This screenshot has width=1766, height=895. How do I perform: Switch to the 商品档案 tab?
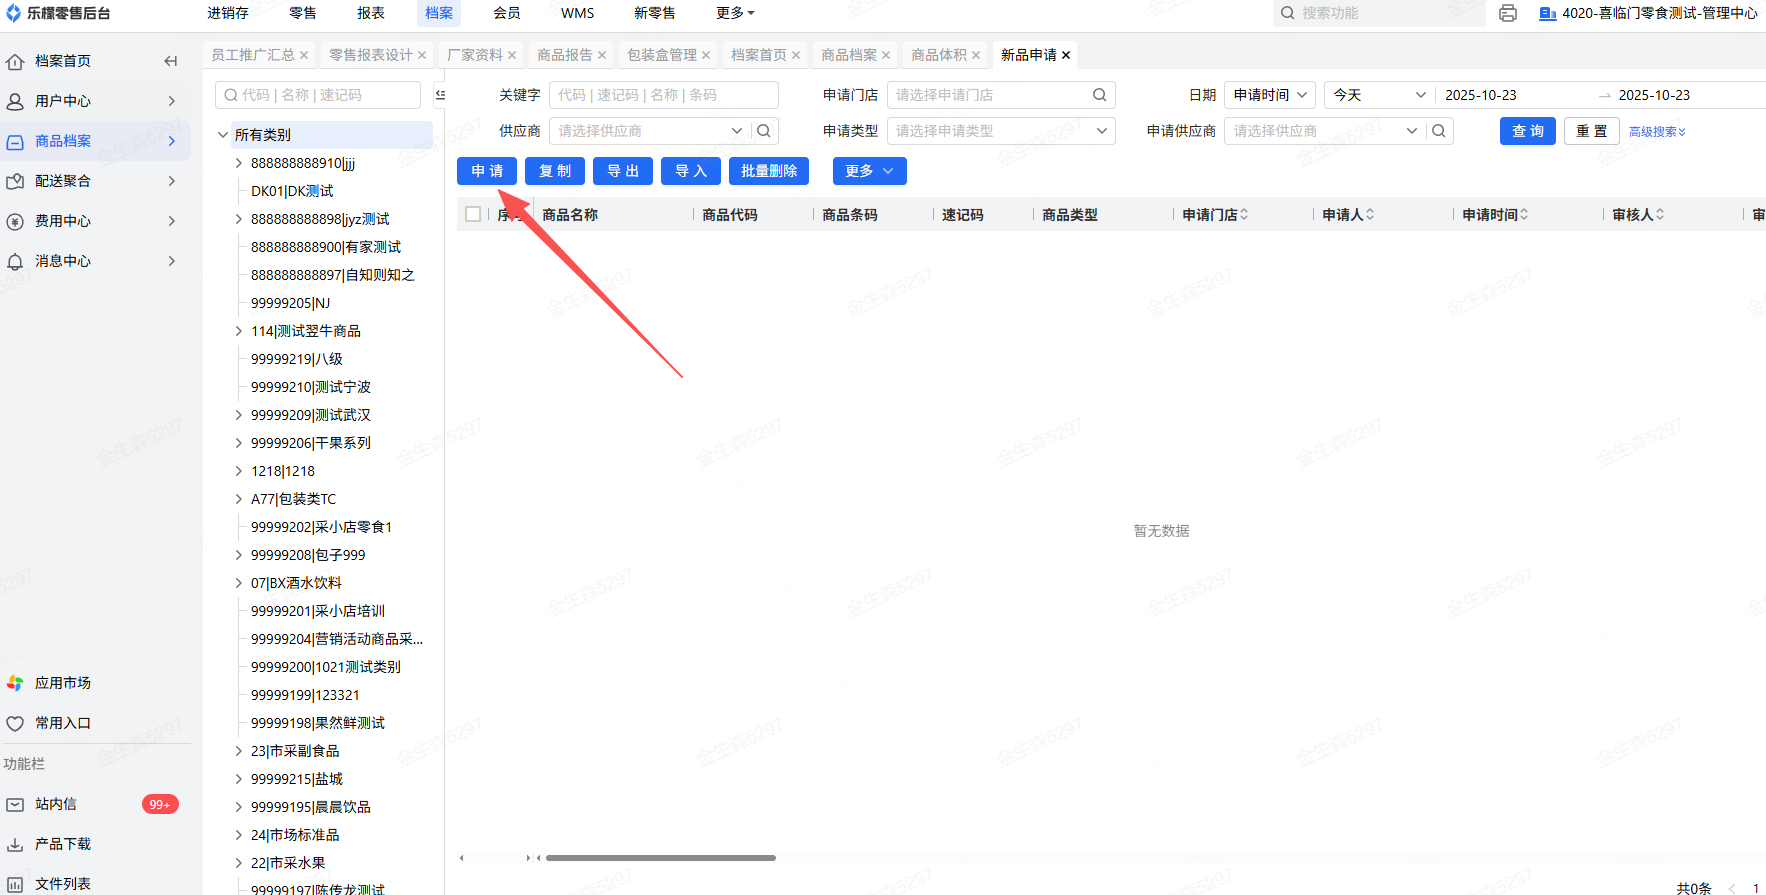[x=849, y=55]
